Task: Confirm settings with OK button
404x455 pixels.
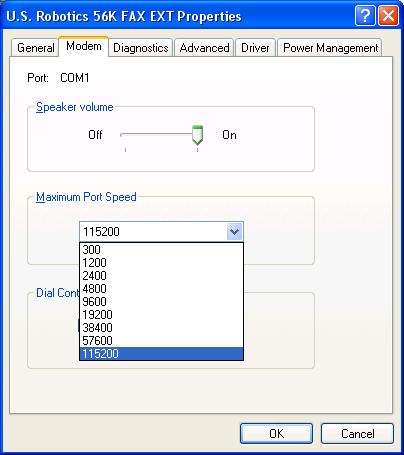Action: pos(276,434)
